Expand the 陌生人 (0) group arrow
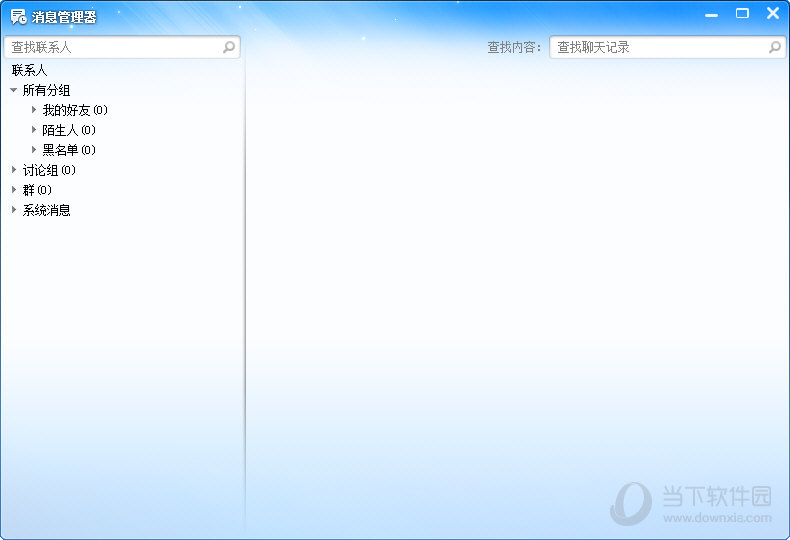 [34, 130]
